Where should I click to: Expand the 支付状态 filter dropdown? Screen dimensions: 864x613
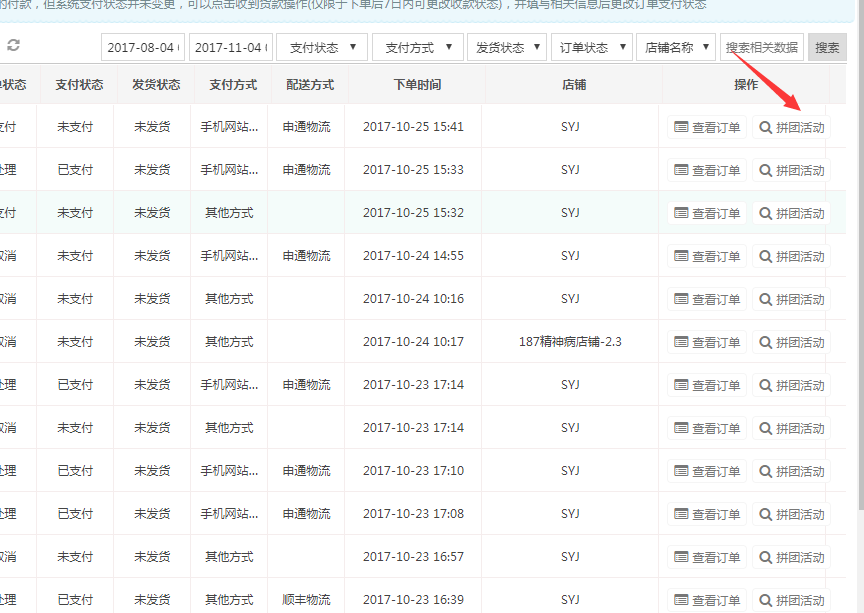(321, 47)
